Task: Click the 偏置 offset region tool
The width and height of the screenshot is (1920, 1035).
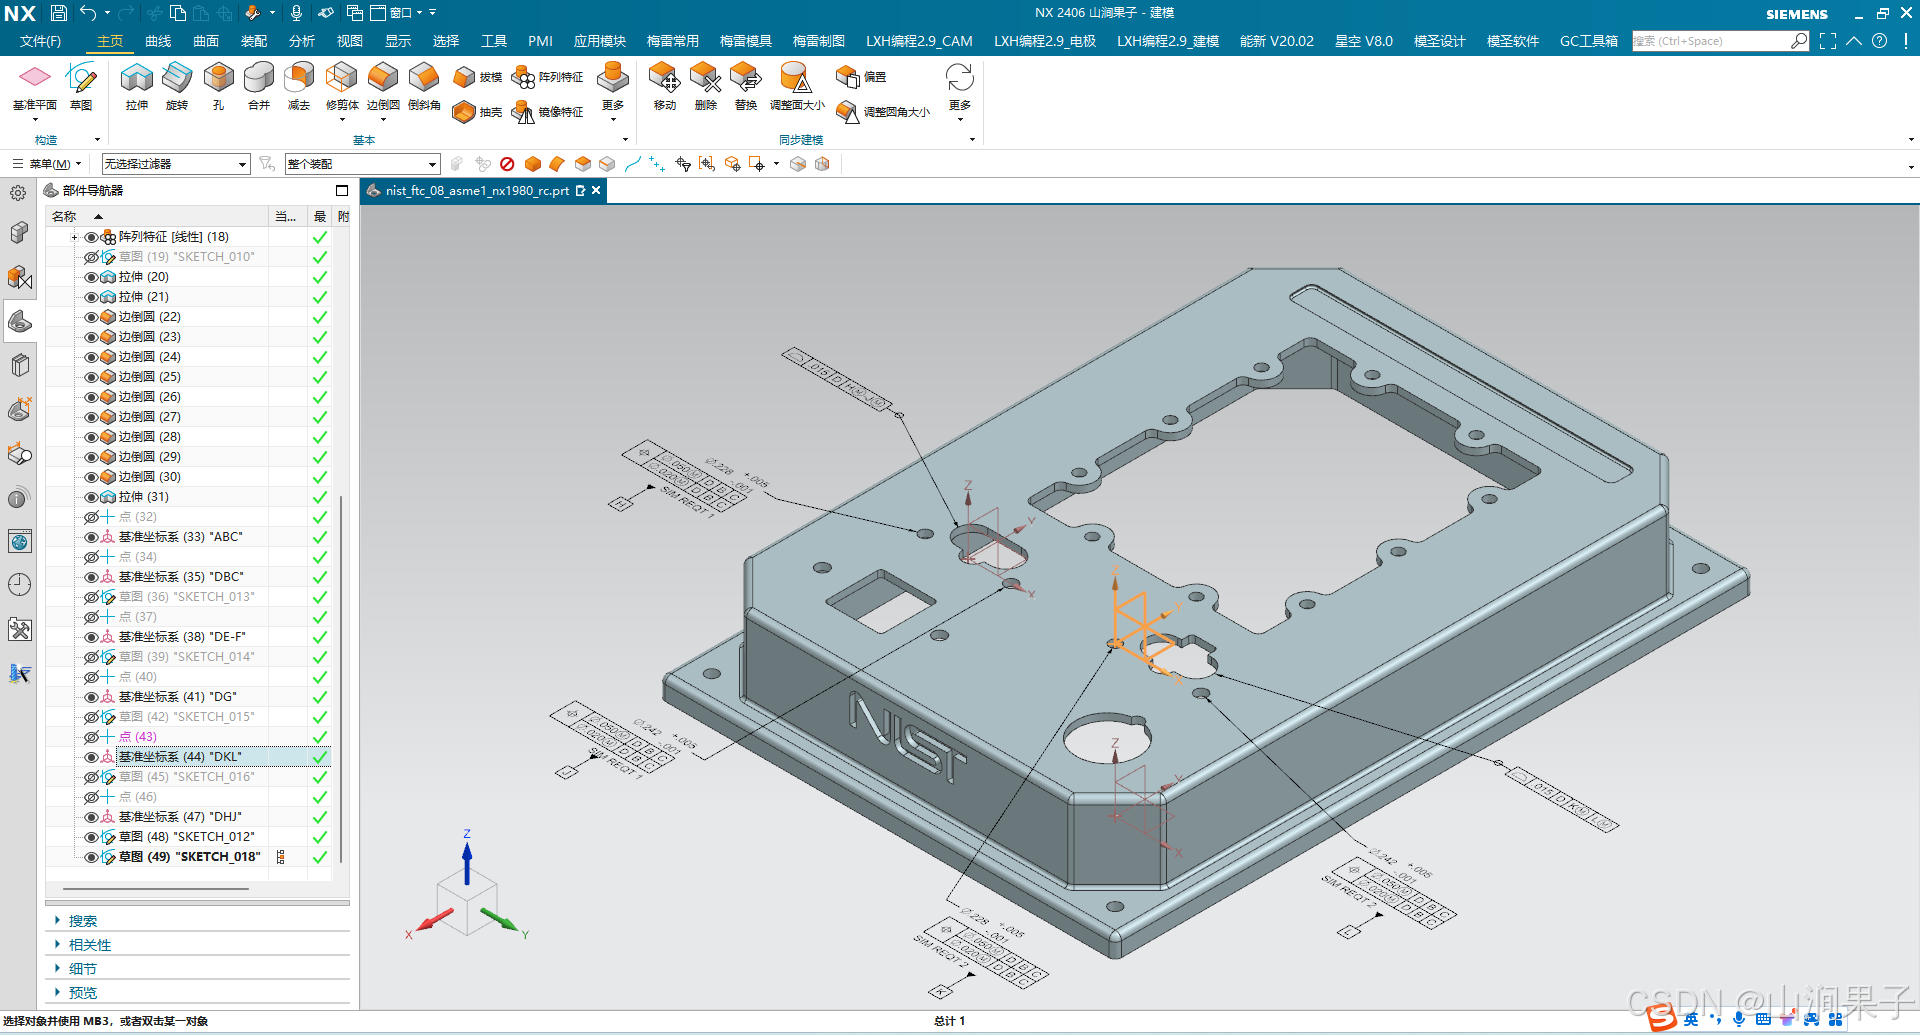Action: pos(861,77)
